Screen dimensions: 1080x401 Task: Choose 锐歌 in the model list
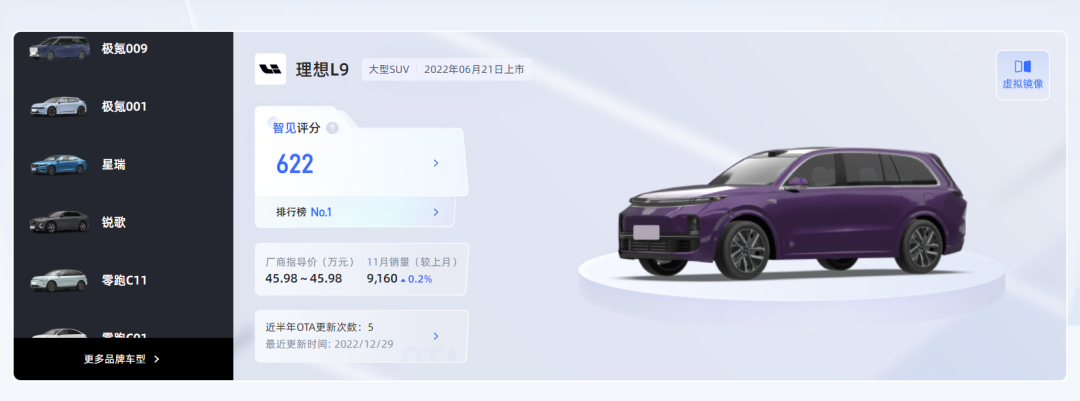[x=114, y=223]
